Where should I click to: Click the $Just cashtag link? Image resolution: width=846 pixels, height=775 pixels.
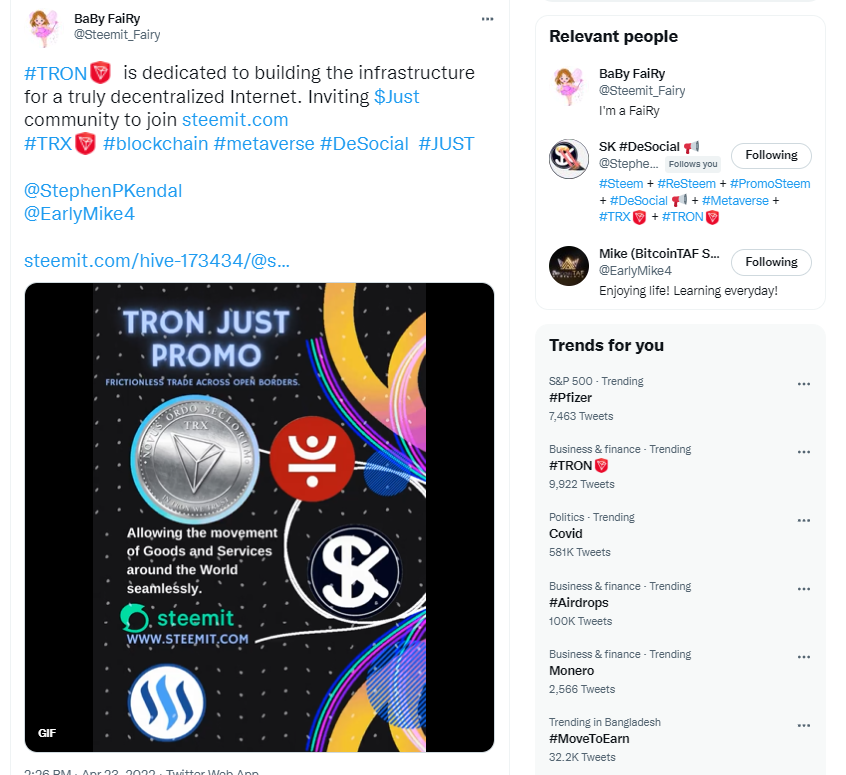[397, 97]
